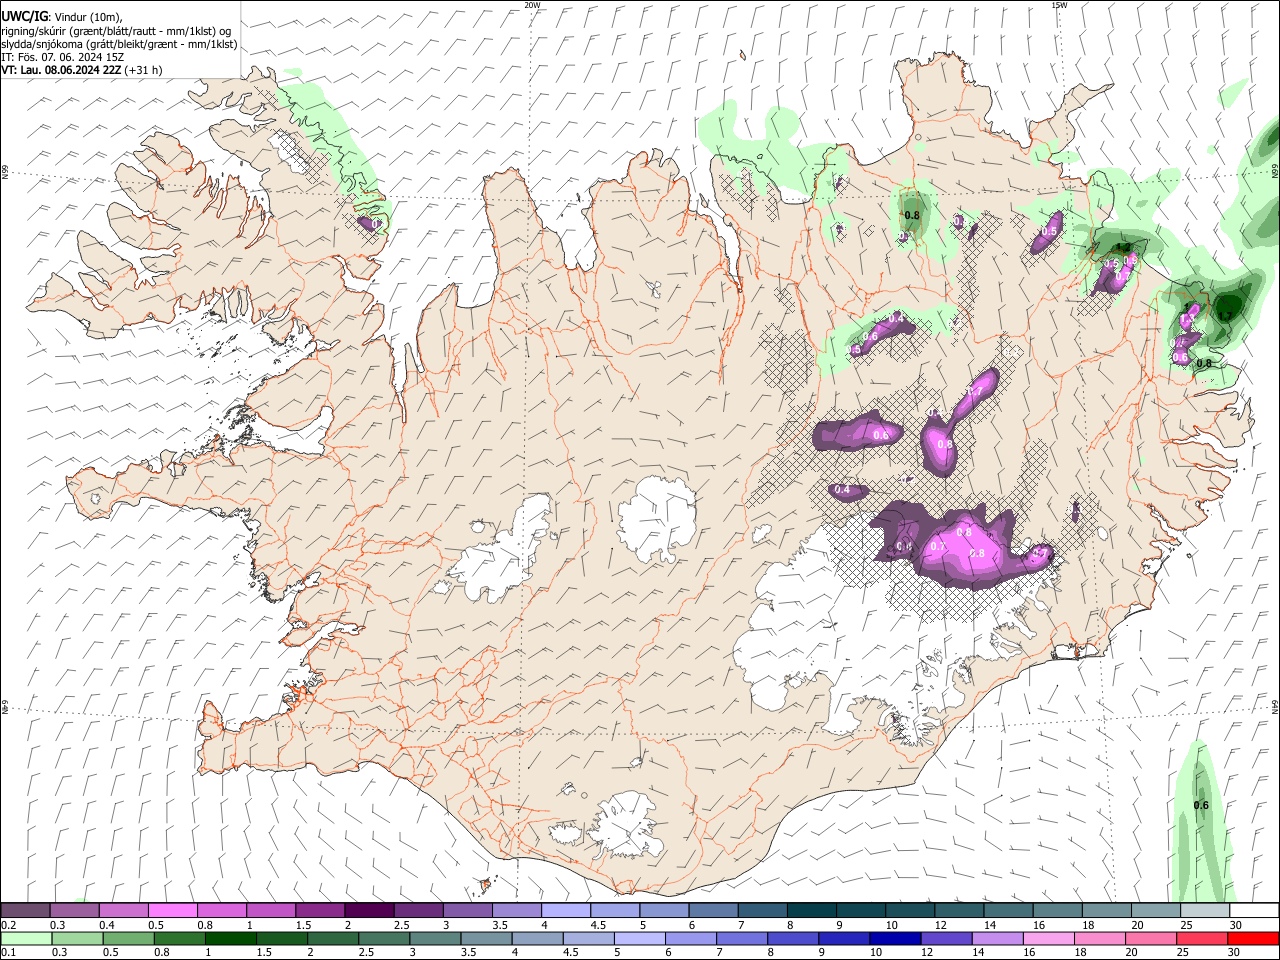
Task: Click the 'rigning/skúrir' legend description line
Action: (x=116, y=30)
